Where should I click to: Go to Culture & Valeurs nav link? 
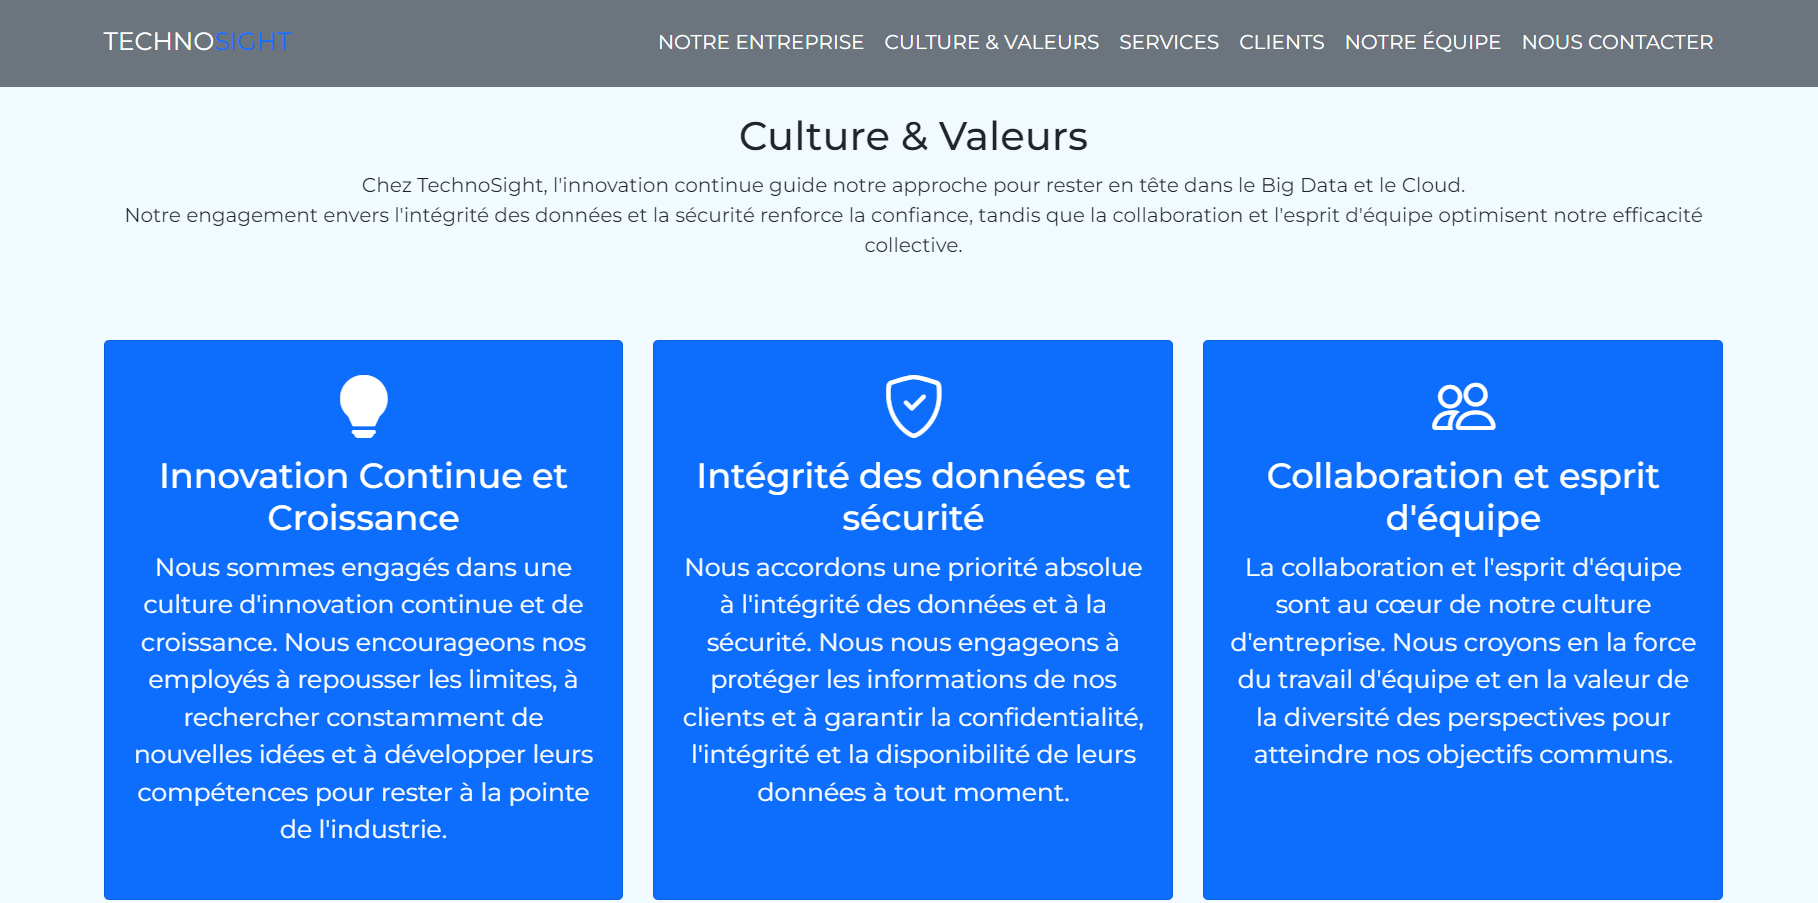pos(991,42)
